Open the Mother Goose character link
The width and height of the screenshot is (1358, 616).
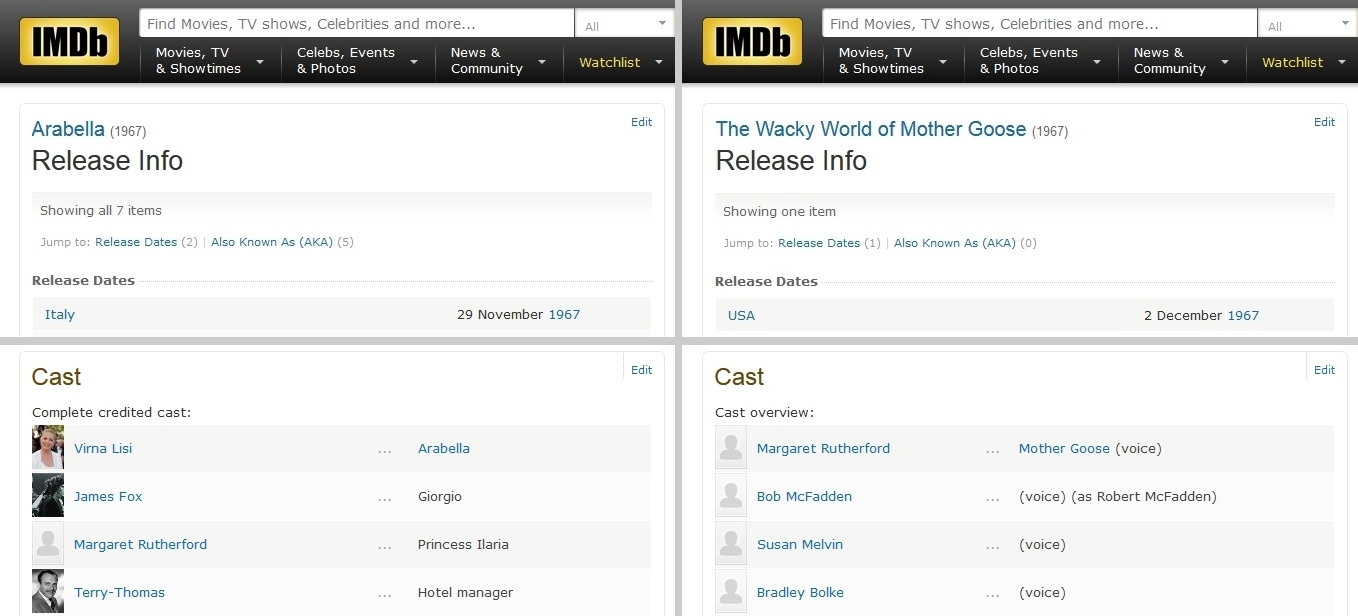point(1063,448)
